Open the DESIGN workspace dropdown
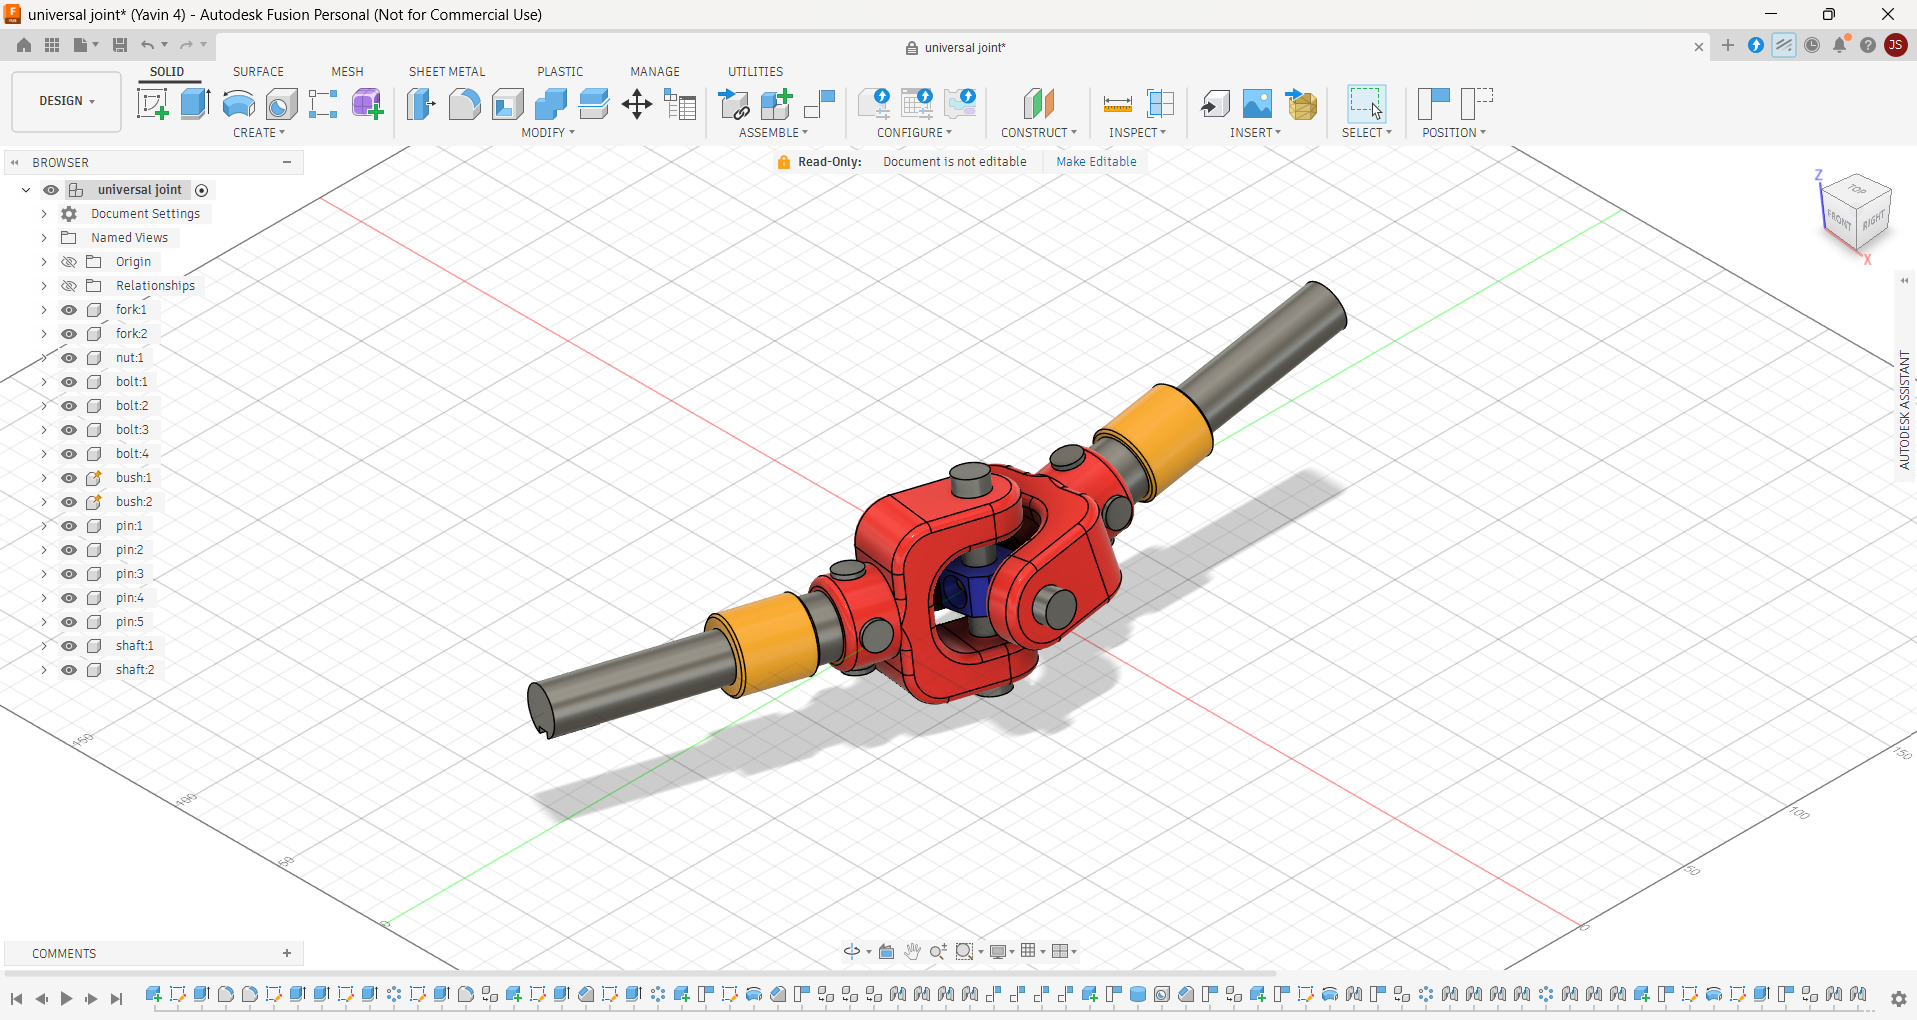Viewport: 1917px width, 1020px height. pyautogui.click(x=67, y=101)
